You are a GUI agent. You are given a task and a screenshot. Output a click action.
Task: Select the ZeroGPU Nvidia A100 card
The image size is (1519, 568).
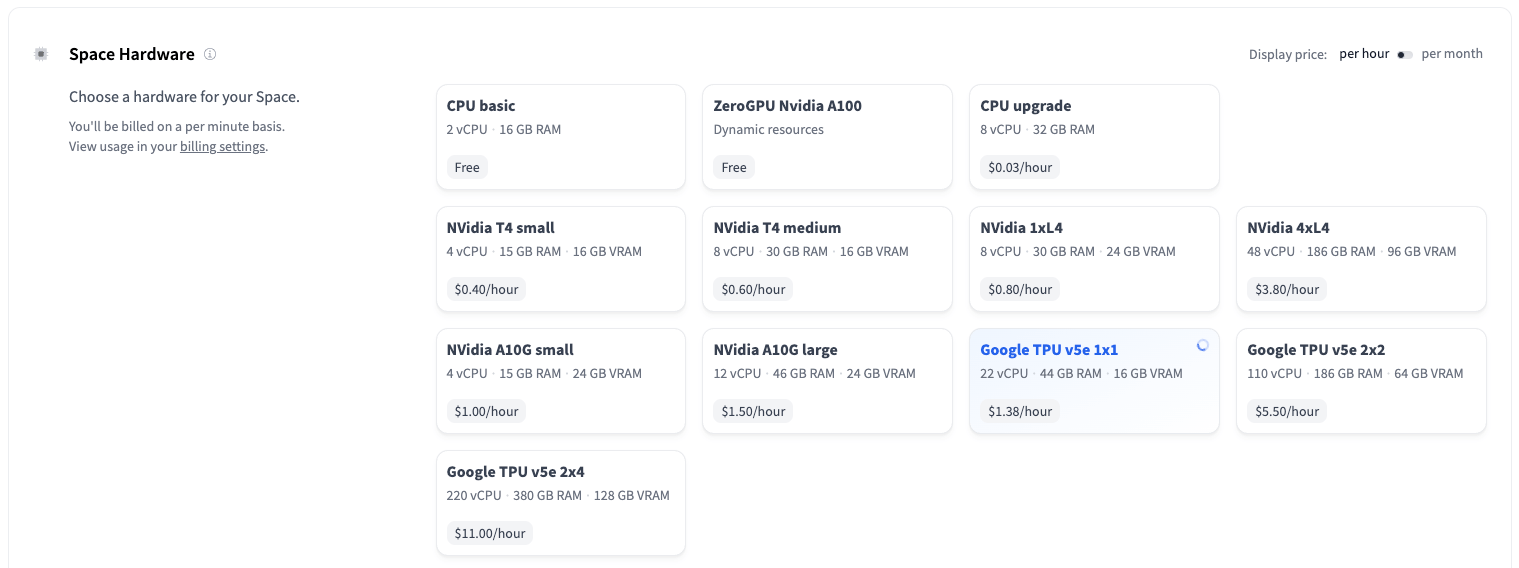coord(827,137)
